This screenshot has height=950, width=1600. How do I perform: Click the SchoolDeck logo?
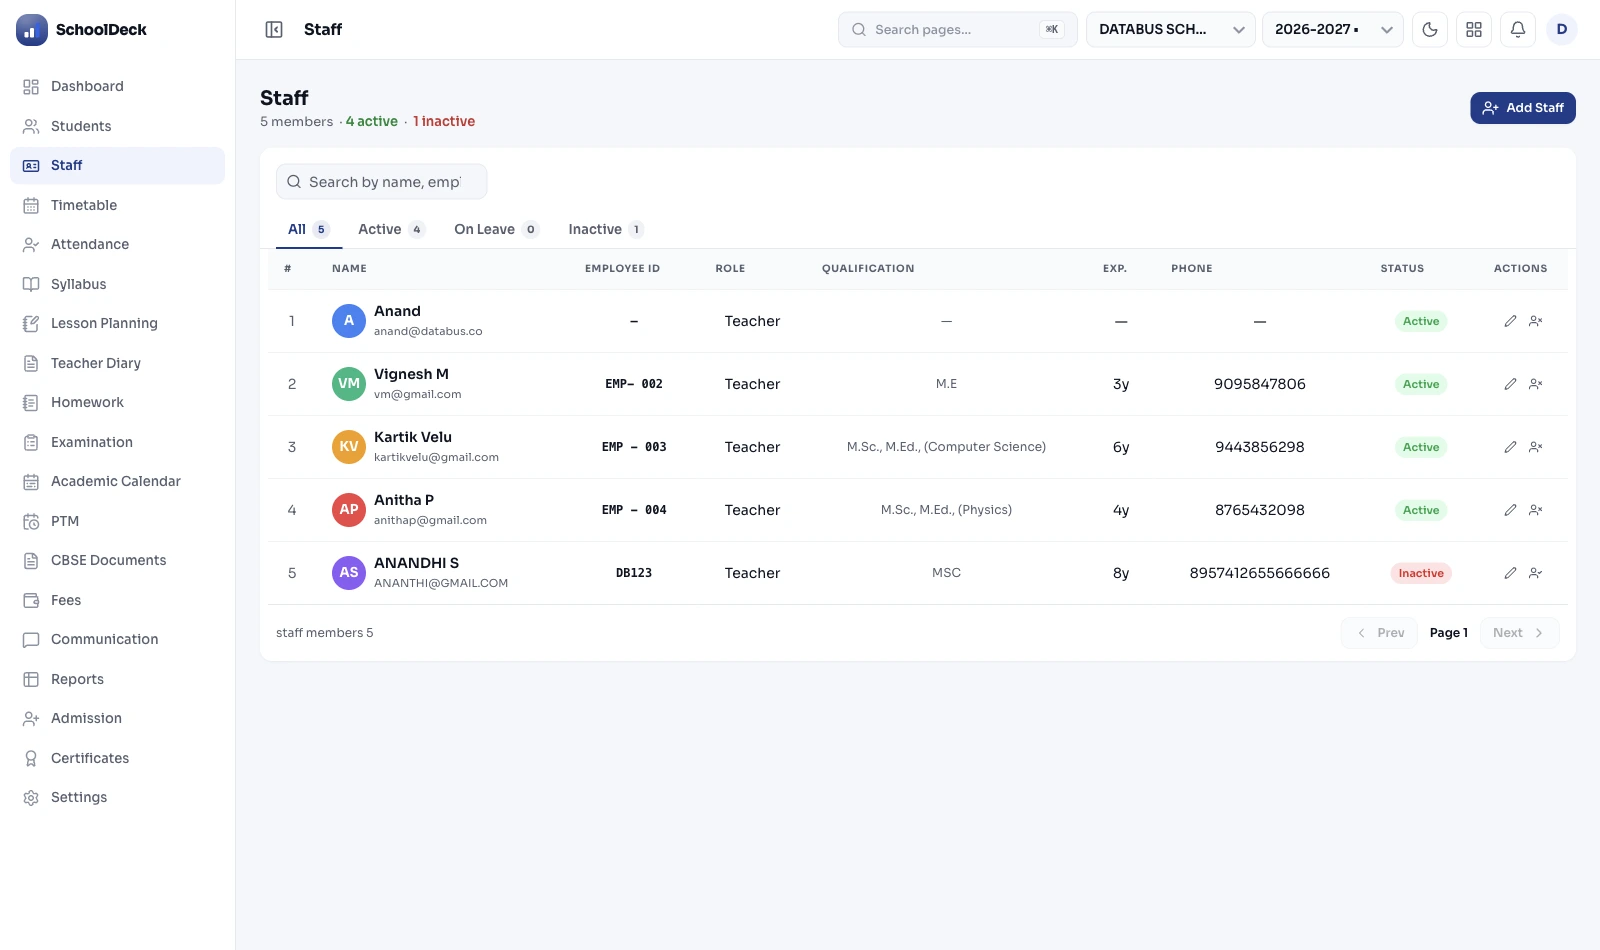[x=32, y=30]
